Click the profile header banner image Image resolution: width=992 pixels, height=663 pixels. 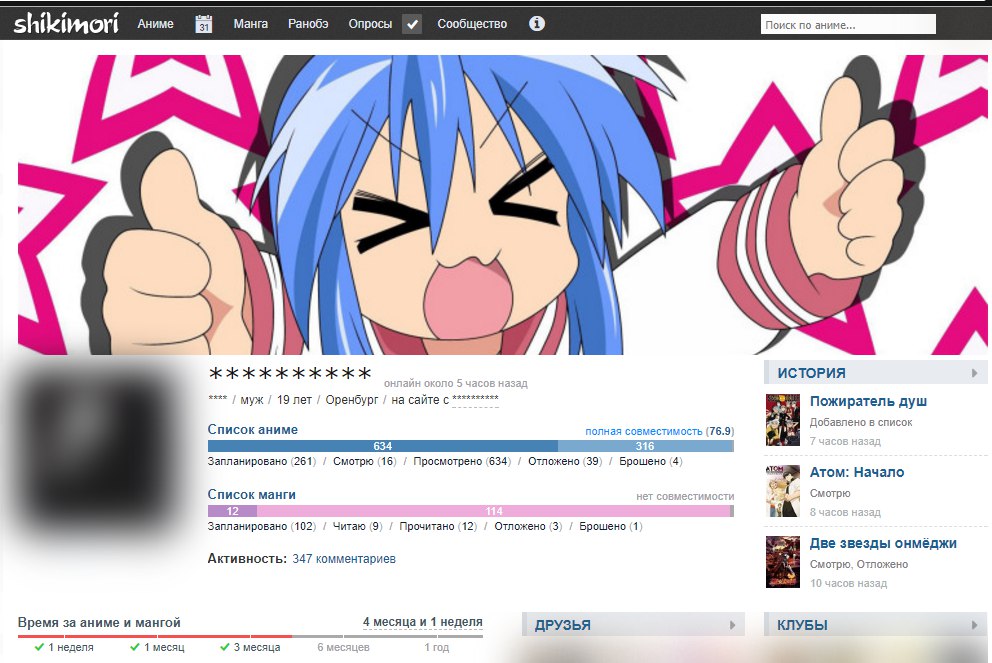(502, 204)
